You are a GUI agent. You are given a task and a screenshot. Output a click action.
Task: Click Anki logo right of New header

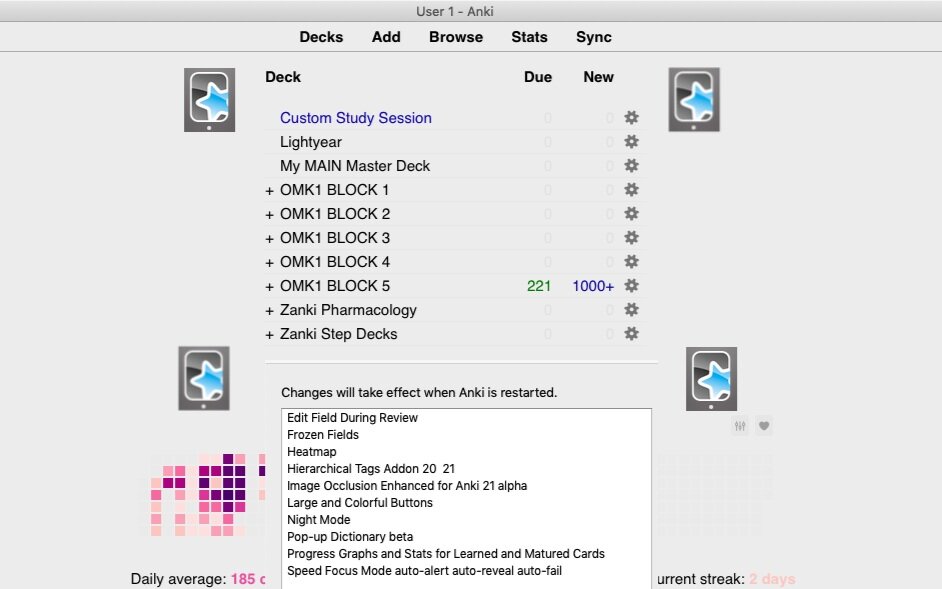[x=694, y=100]
